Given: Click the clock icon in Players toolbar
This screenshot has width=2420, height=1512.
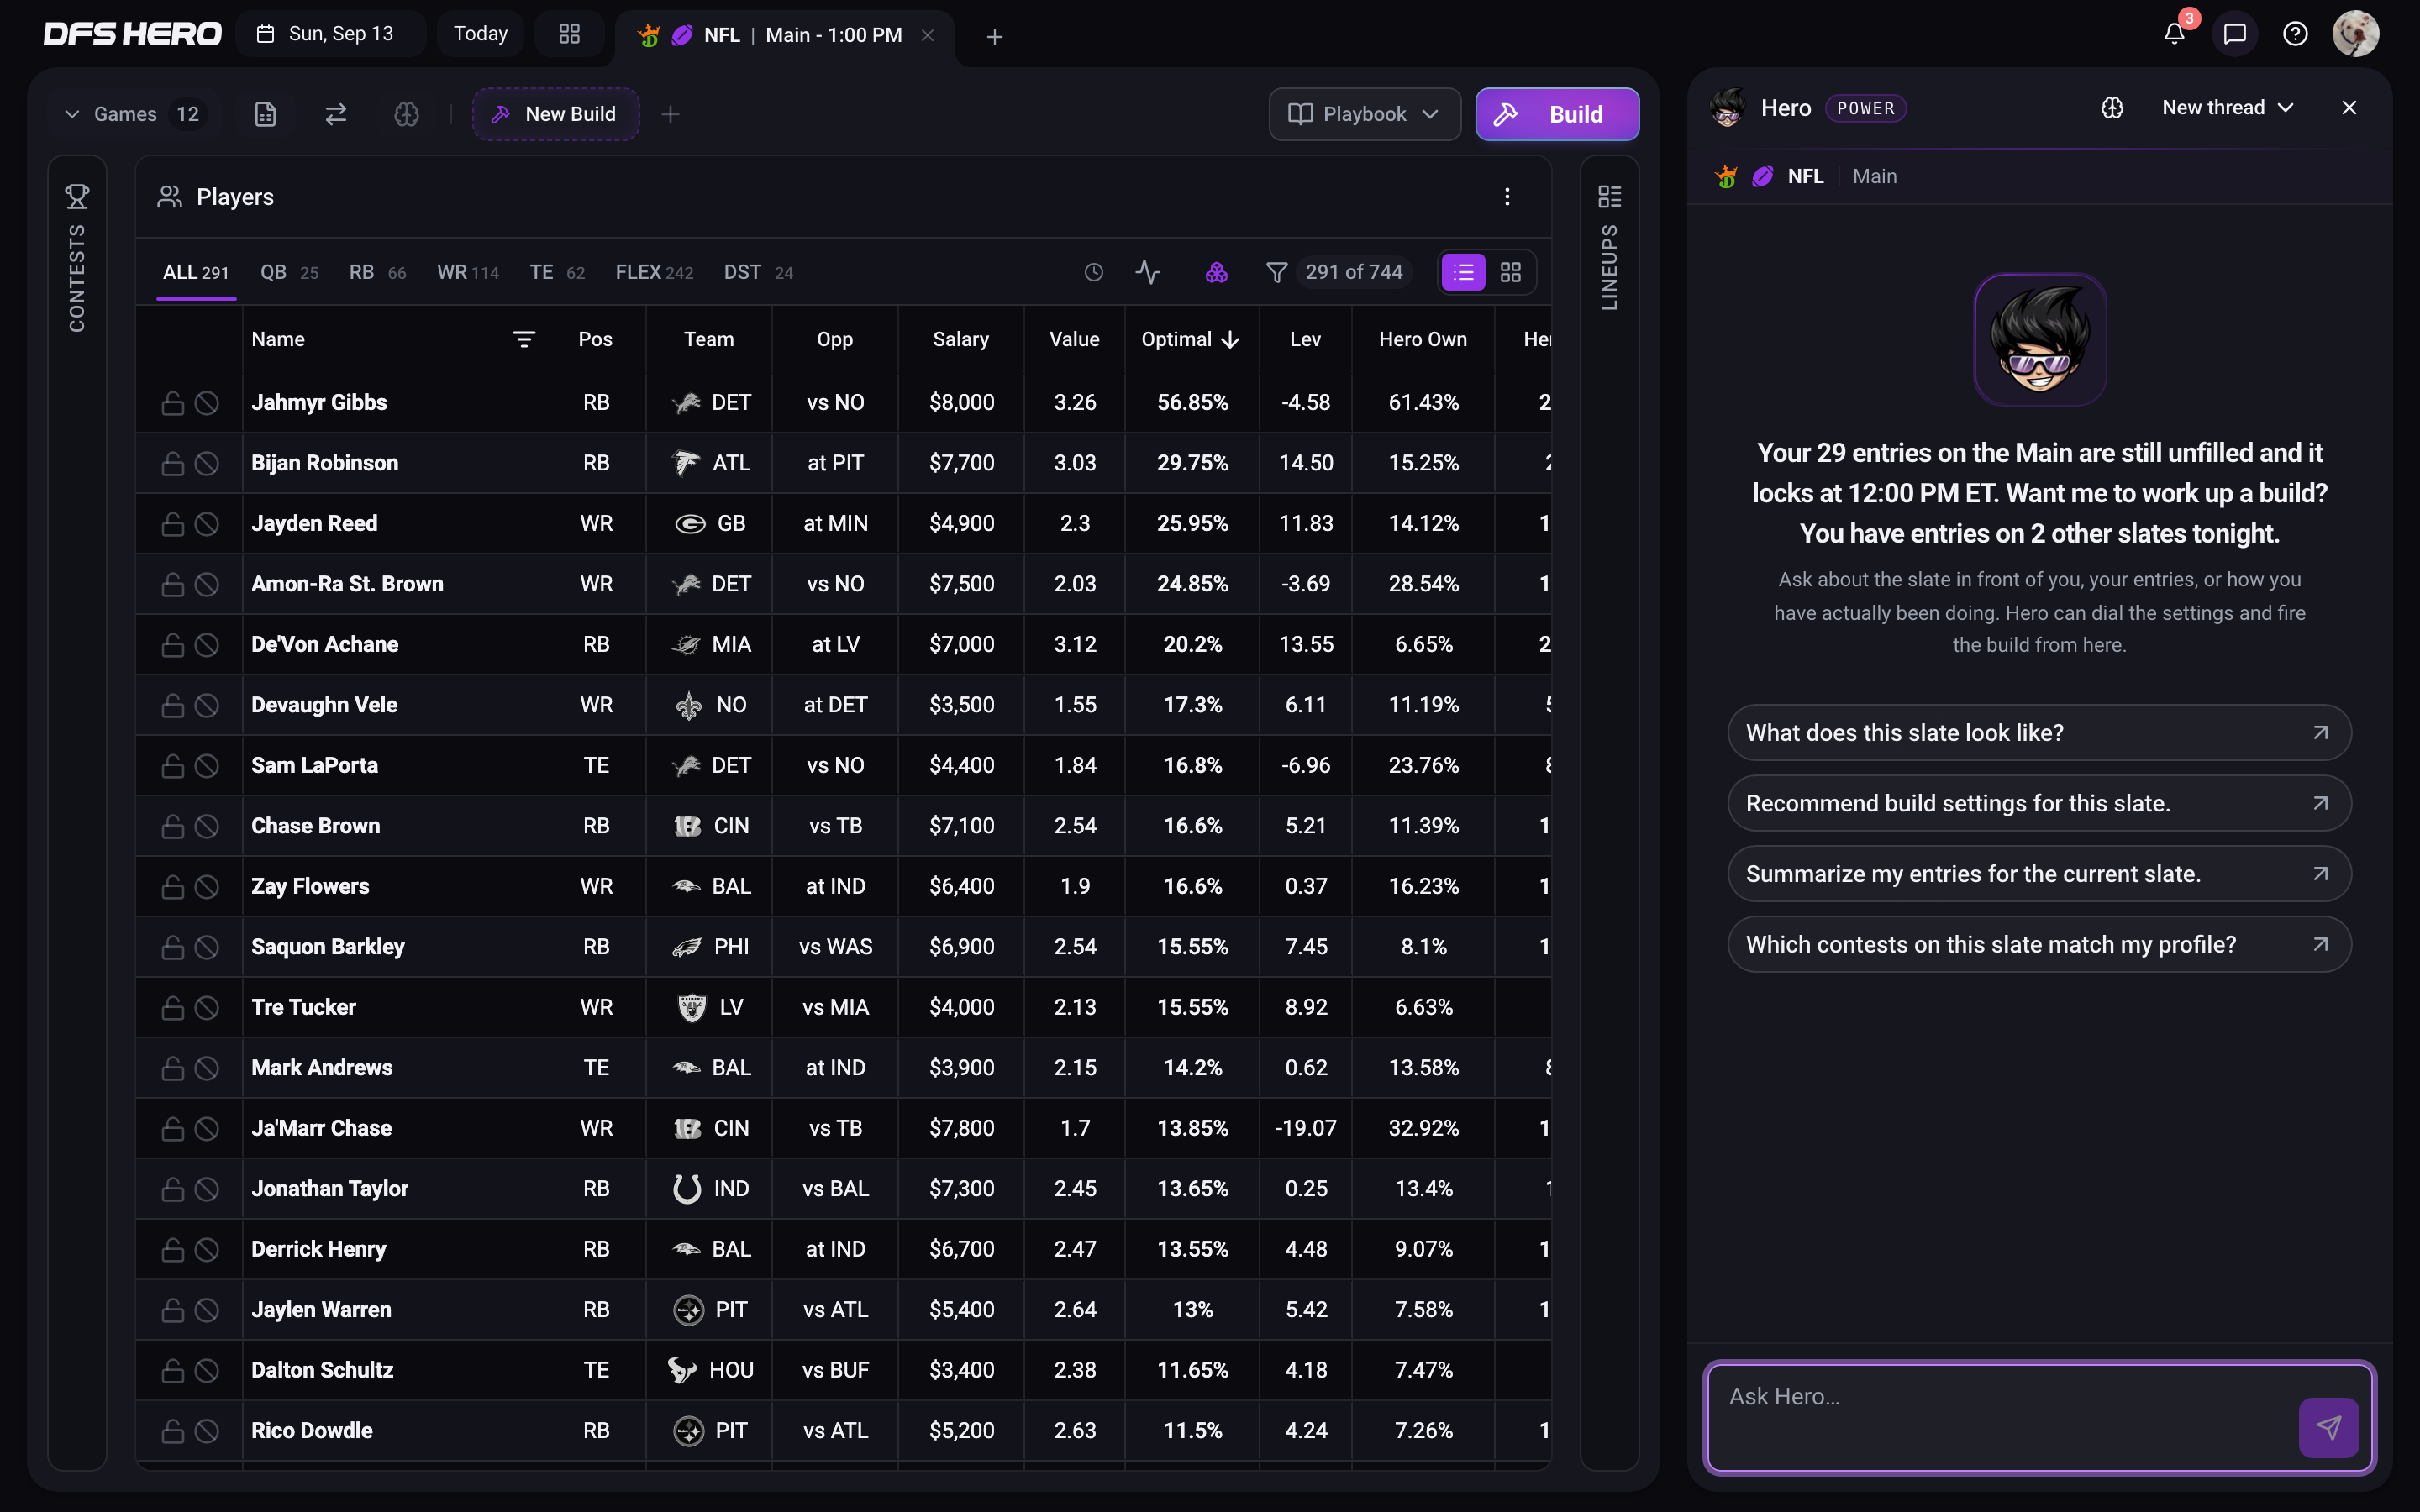Looking at the screenshot, I should pyautogui.click(x=1093, y=272).
